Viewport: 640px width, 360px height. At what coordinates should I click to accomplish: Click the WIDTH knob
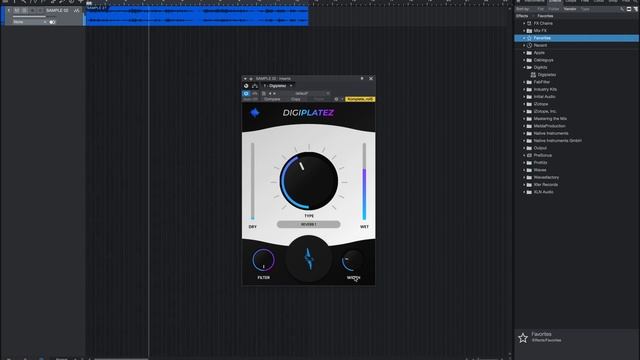353,260
